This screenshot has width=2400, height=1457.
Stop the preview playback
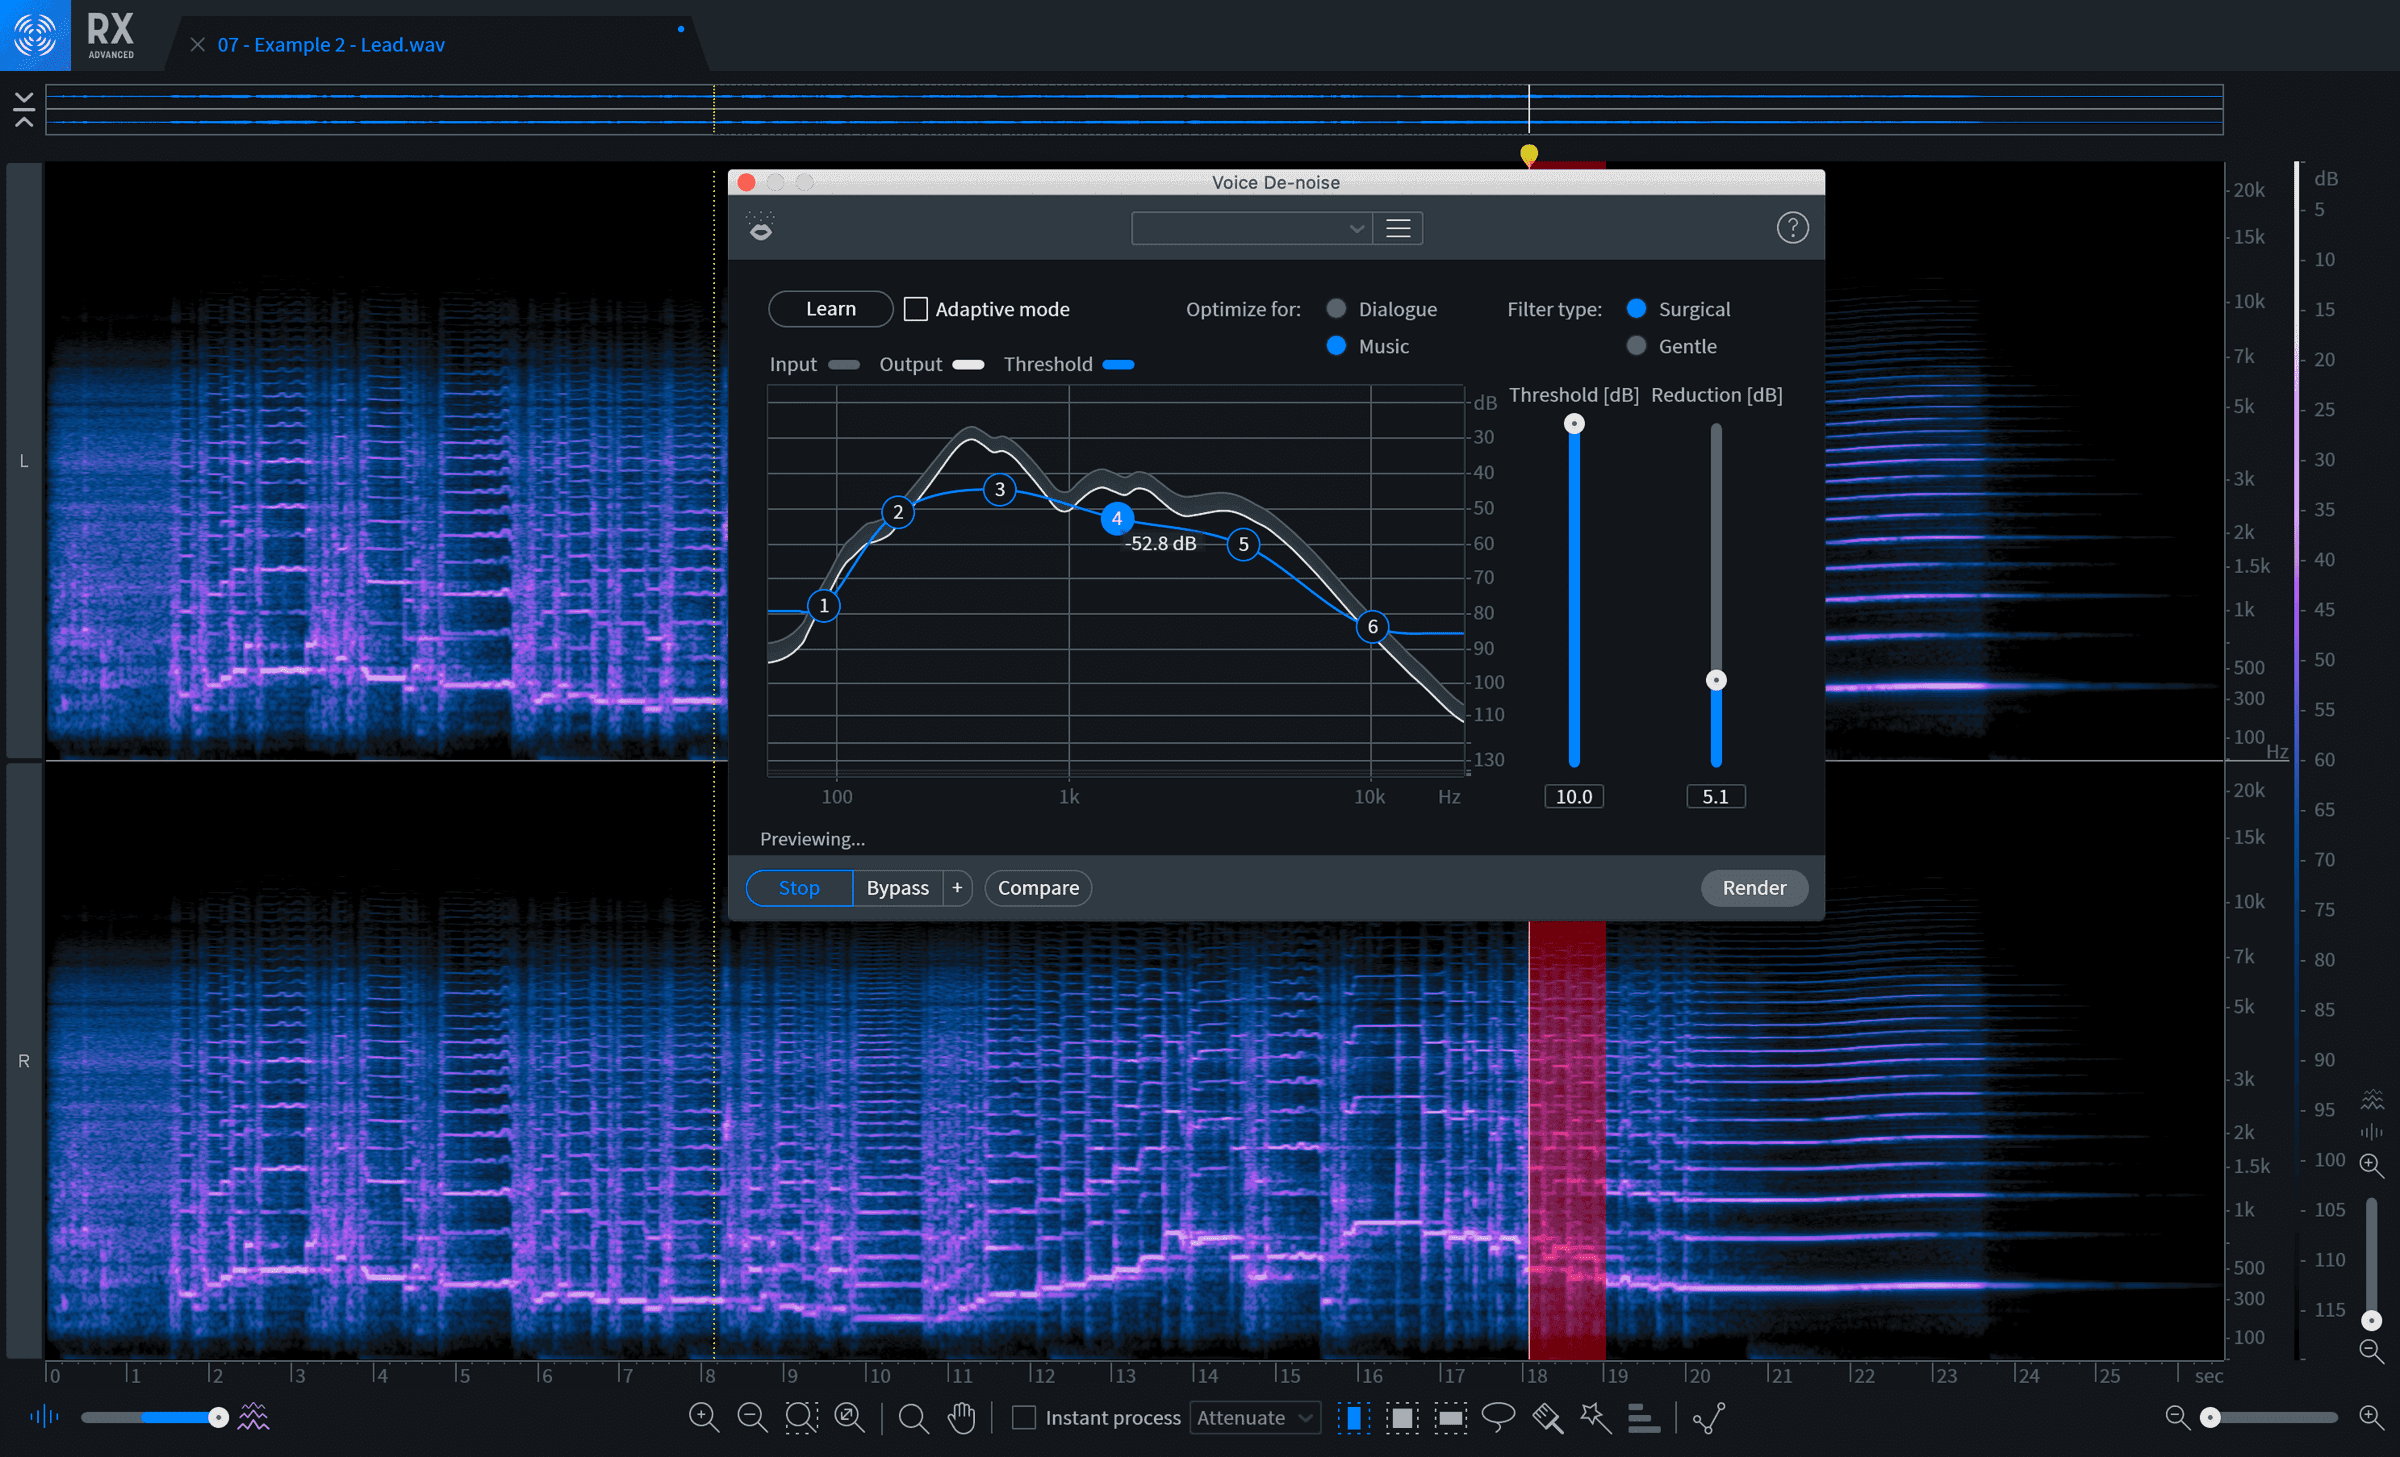pos(799,887)
